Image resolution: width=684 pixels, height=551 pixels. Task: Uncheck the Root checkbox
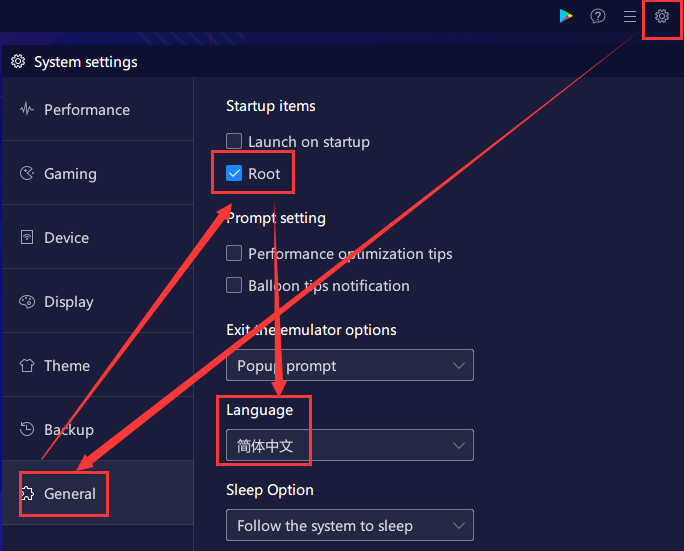click(234, 173)
